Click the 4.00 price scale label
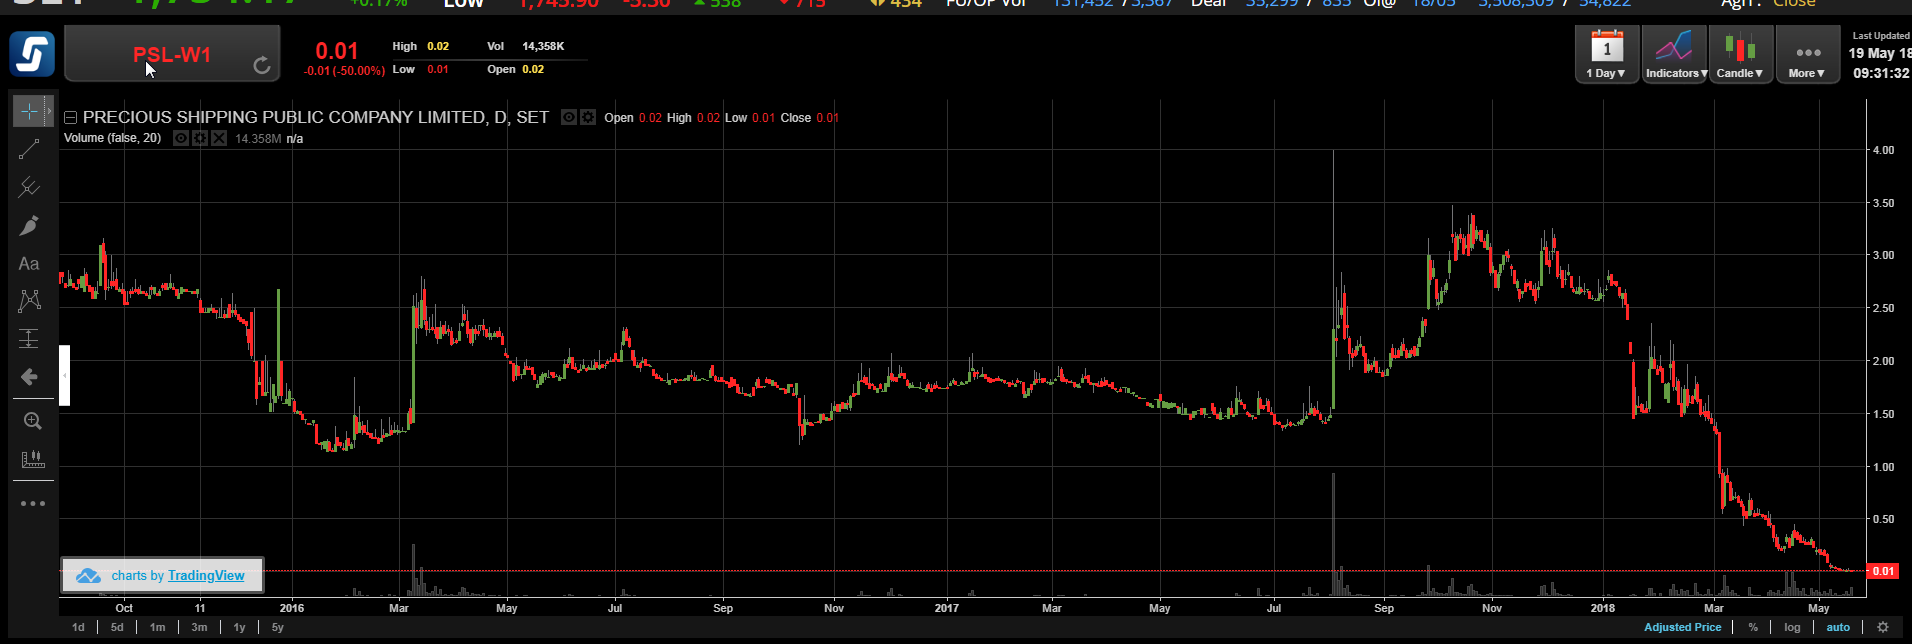Viewport: 1912px width, 644px height. [1883, 150]
